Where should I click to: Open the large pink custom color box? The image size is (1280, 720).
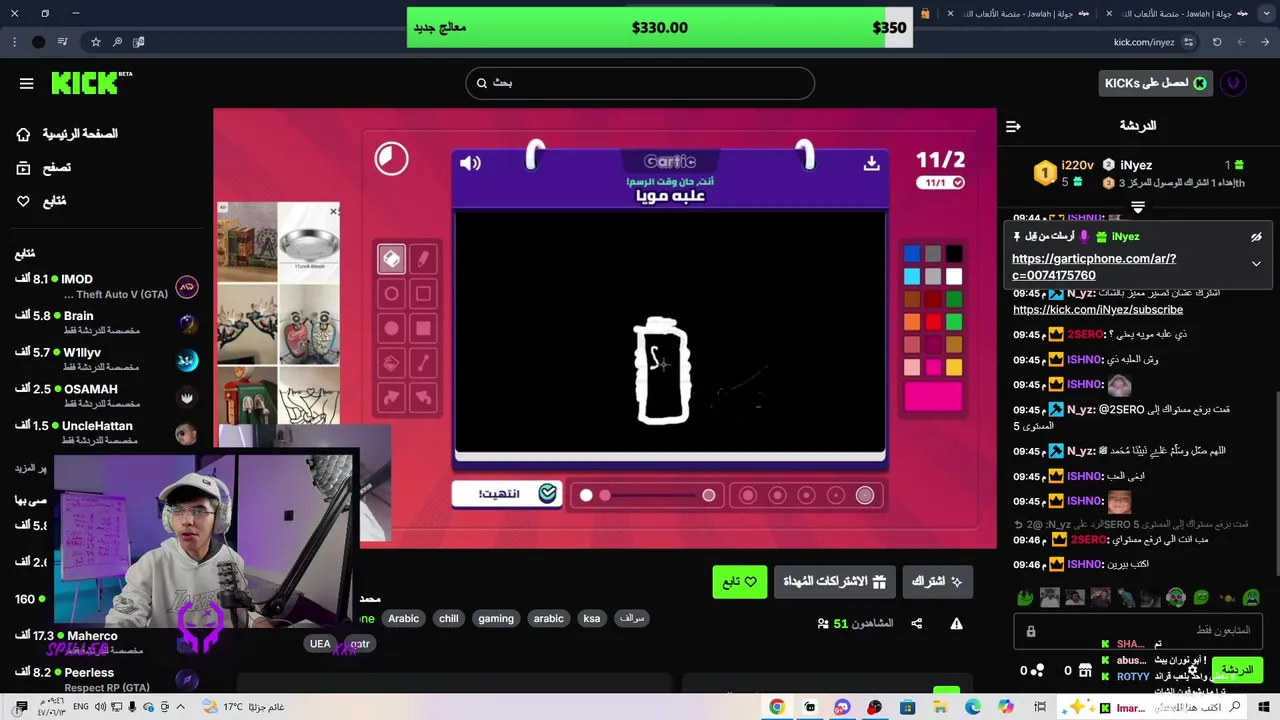coord(933,397)
